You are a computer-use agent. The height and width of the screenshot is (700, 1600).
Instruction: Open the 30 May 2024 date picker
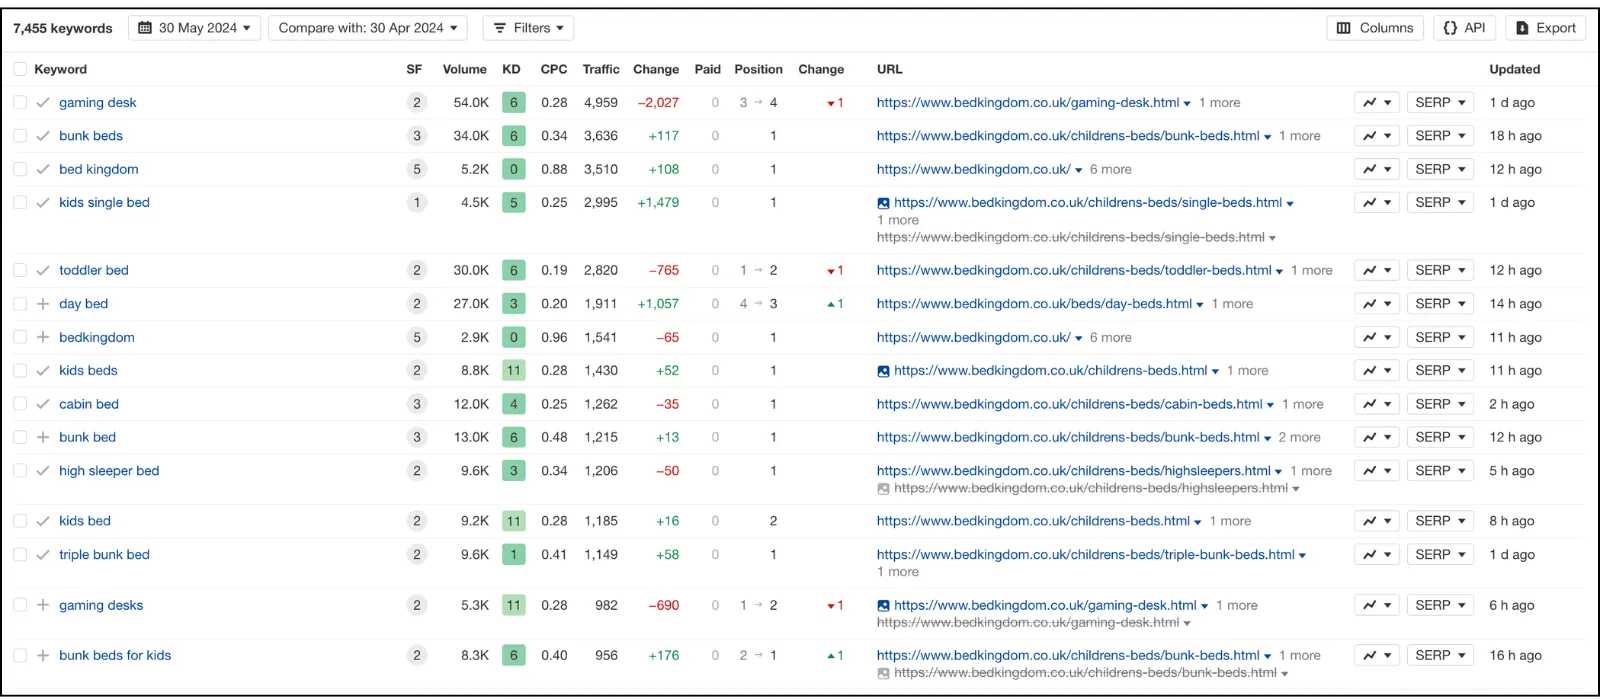(195, 28)
